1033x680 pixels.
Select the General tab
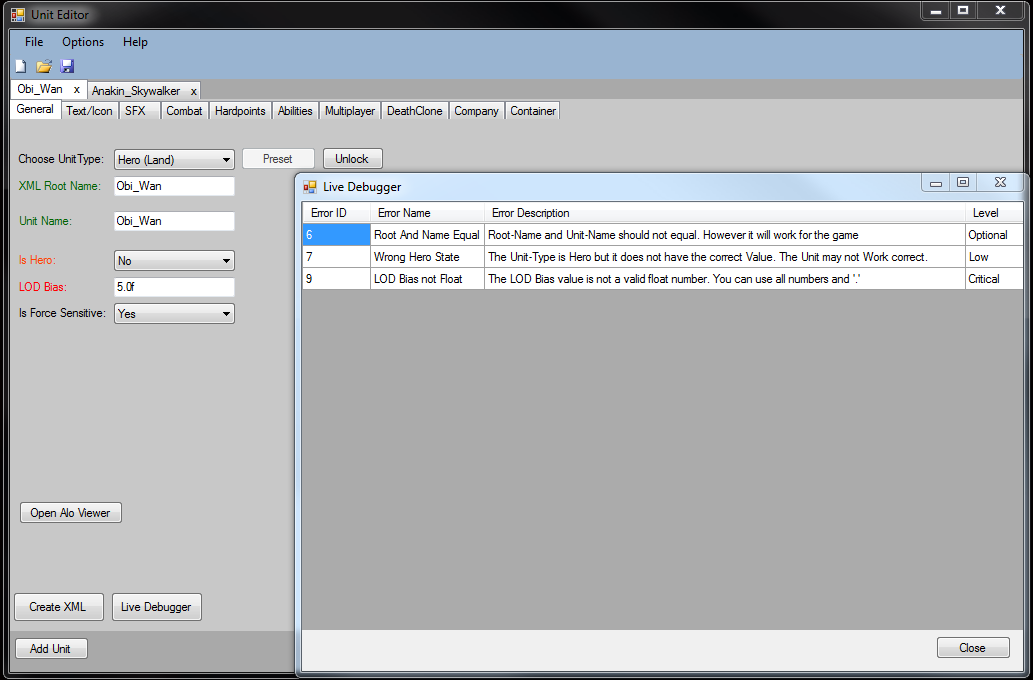click(36, 109)
